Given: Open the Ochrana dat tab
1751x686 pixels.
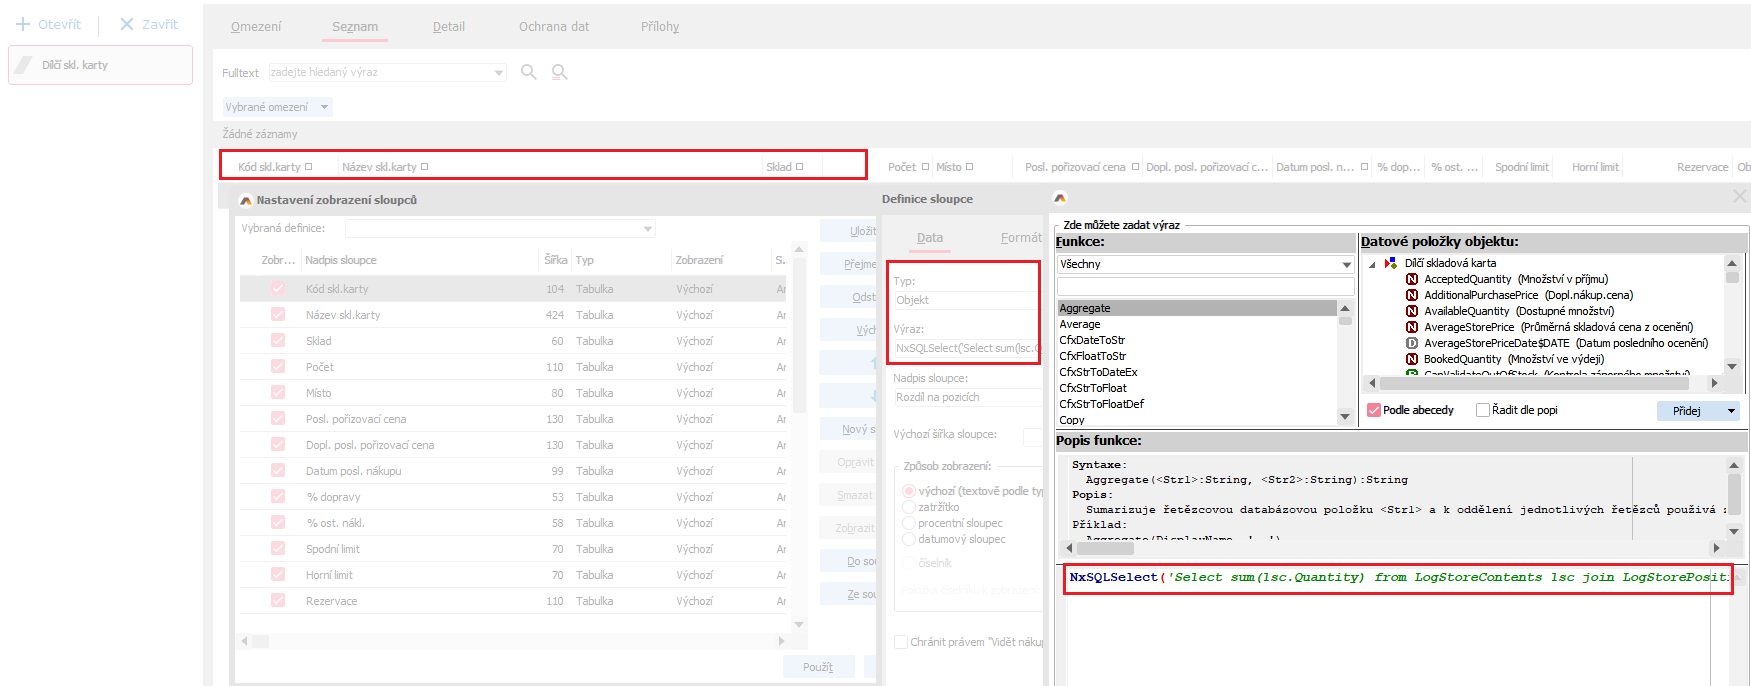Looking at the screenshot, I should [554, 27].
